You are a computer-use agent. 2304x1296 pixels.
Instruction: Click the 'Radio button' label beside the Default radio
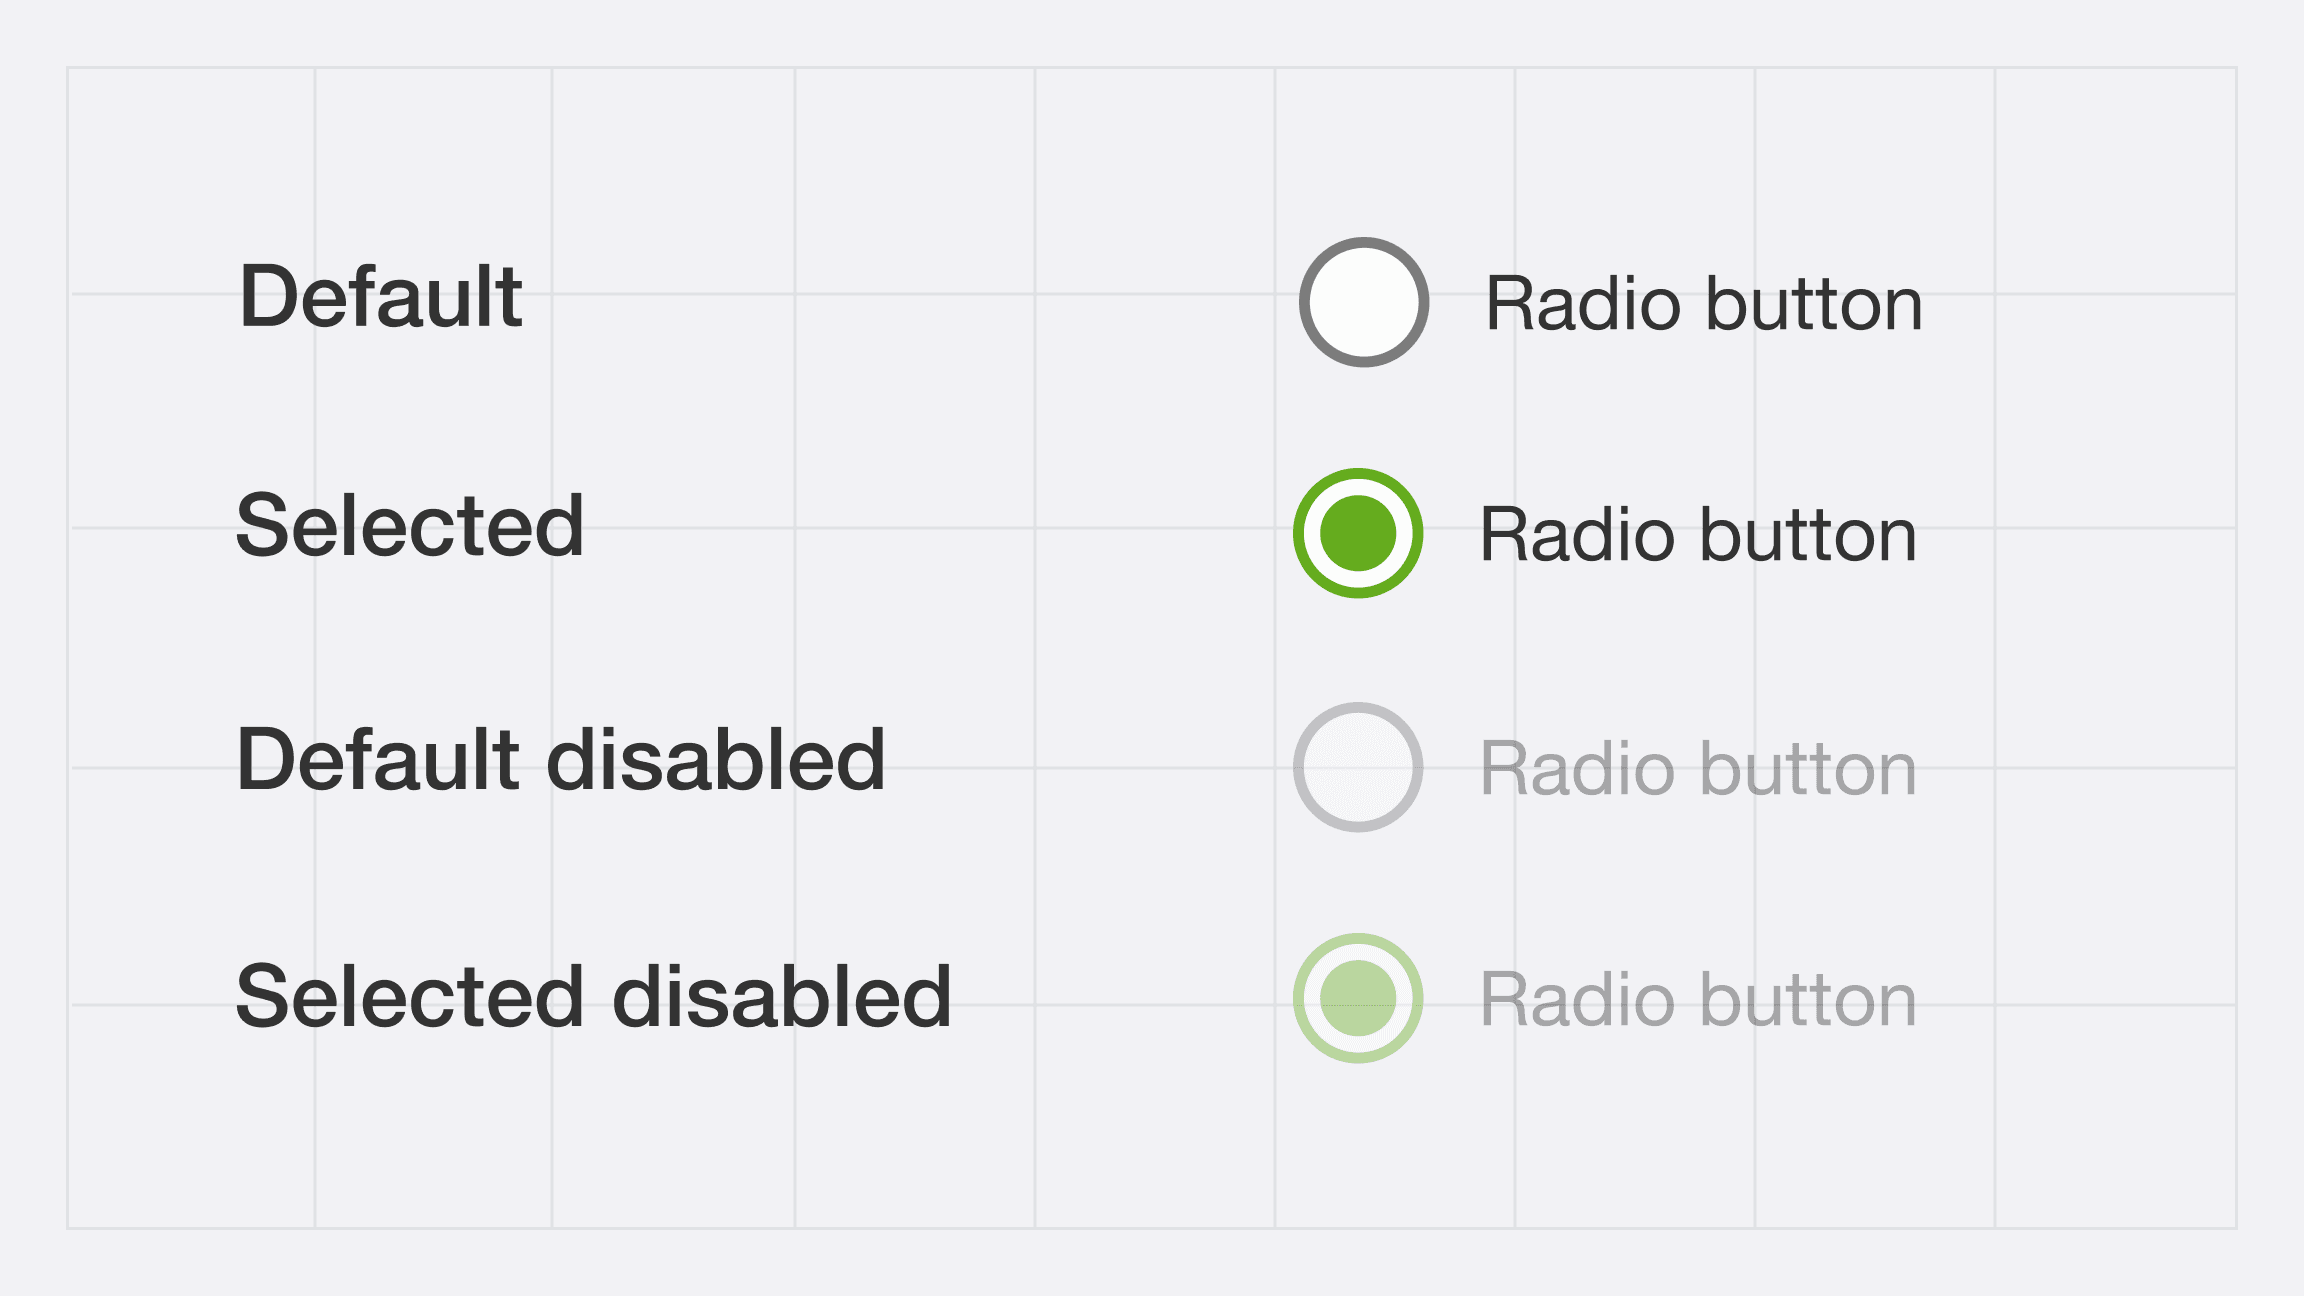point(1704,303)
